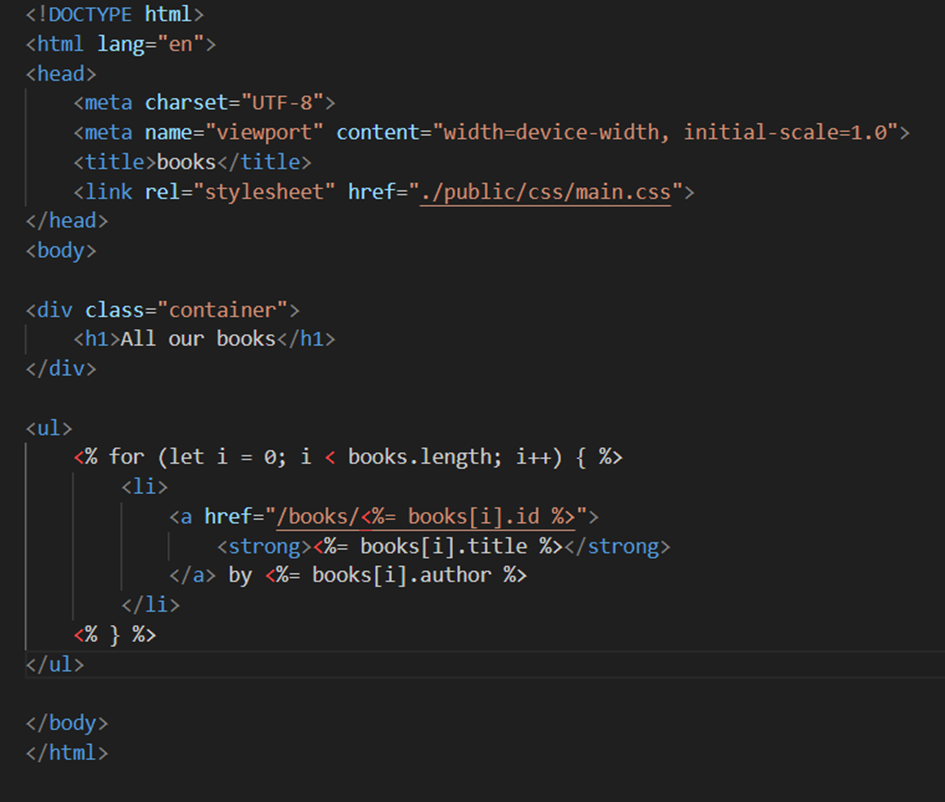Image resolution: width=945 pixels, height=802 pixels.
Task: Open the ./public/css/main.css link
Action: click(545, 192)
